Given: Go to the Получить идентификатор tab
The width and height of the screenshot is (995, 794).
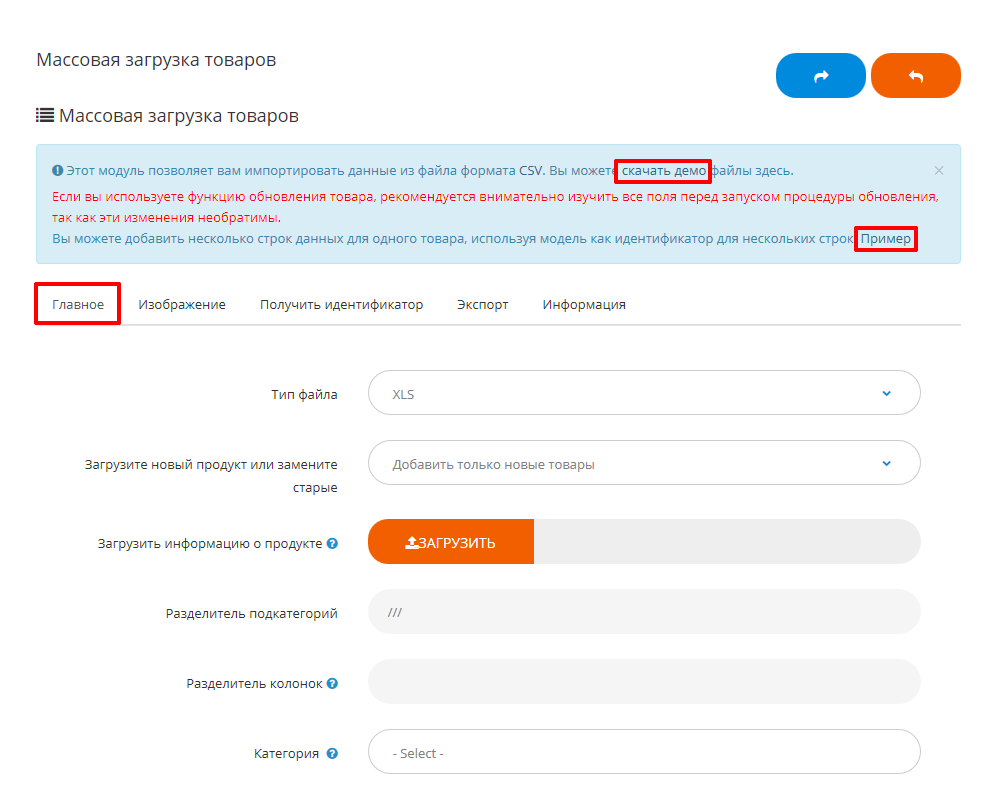Looking at the screenshot, I should pos(341,304).
